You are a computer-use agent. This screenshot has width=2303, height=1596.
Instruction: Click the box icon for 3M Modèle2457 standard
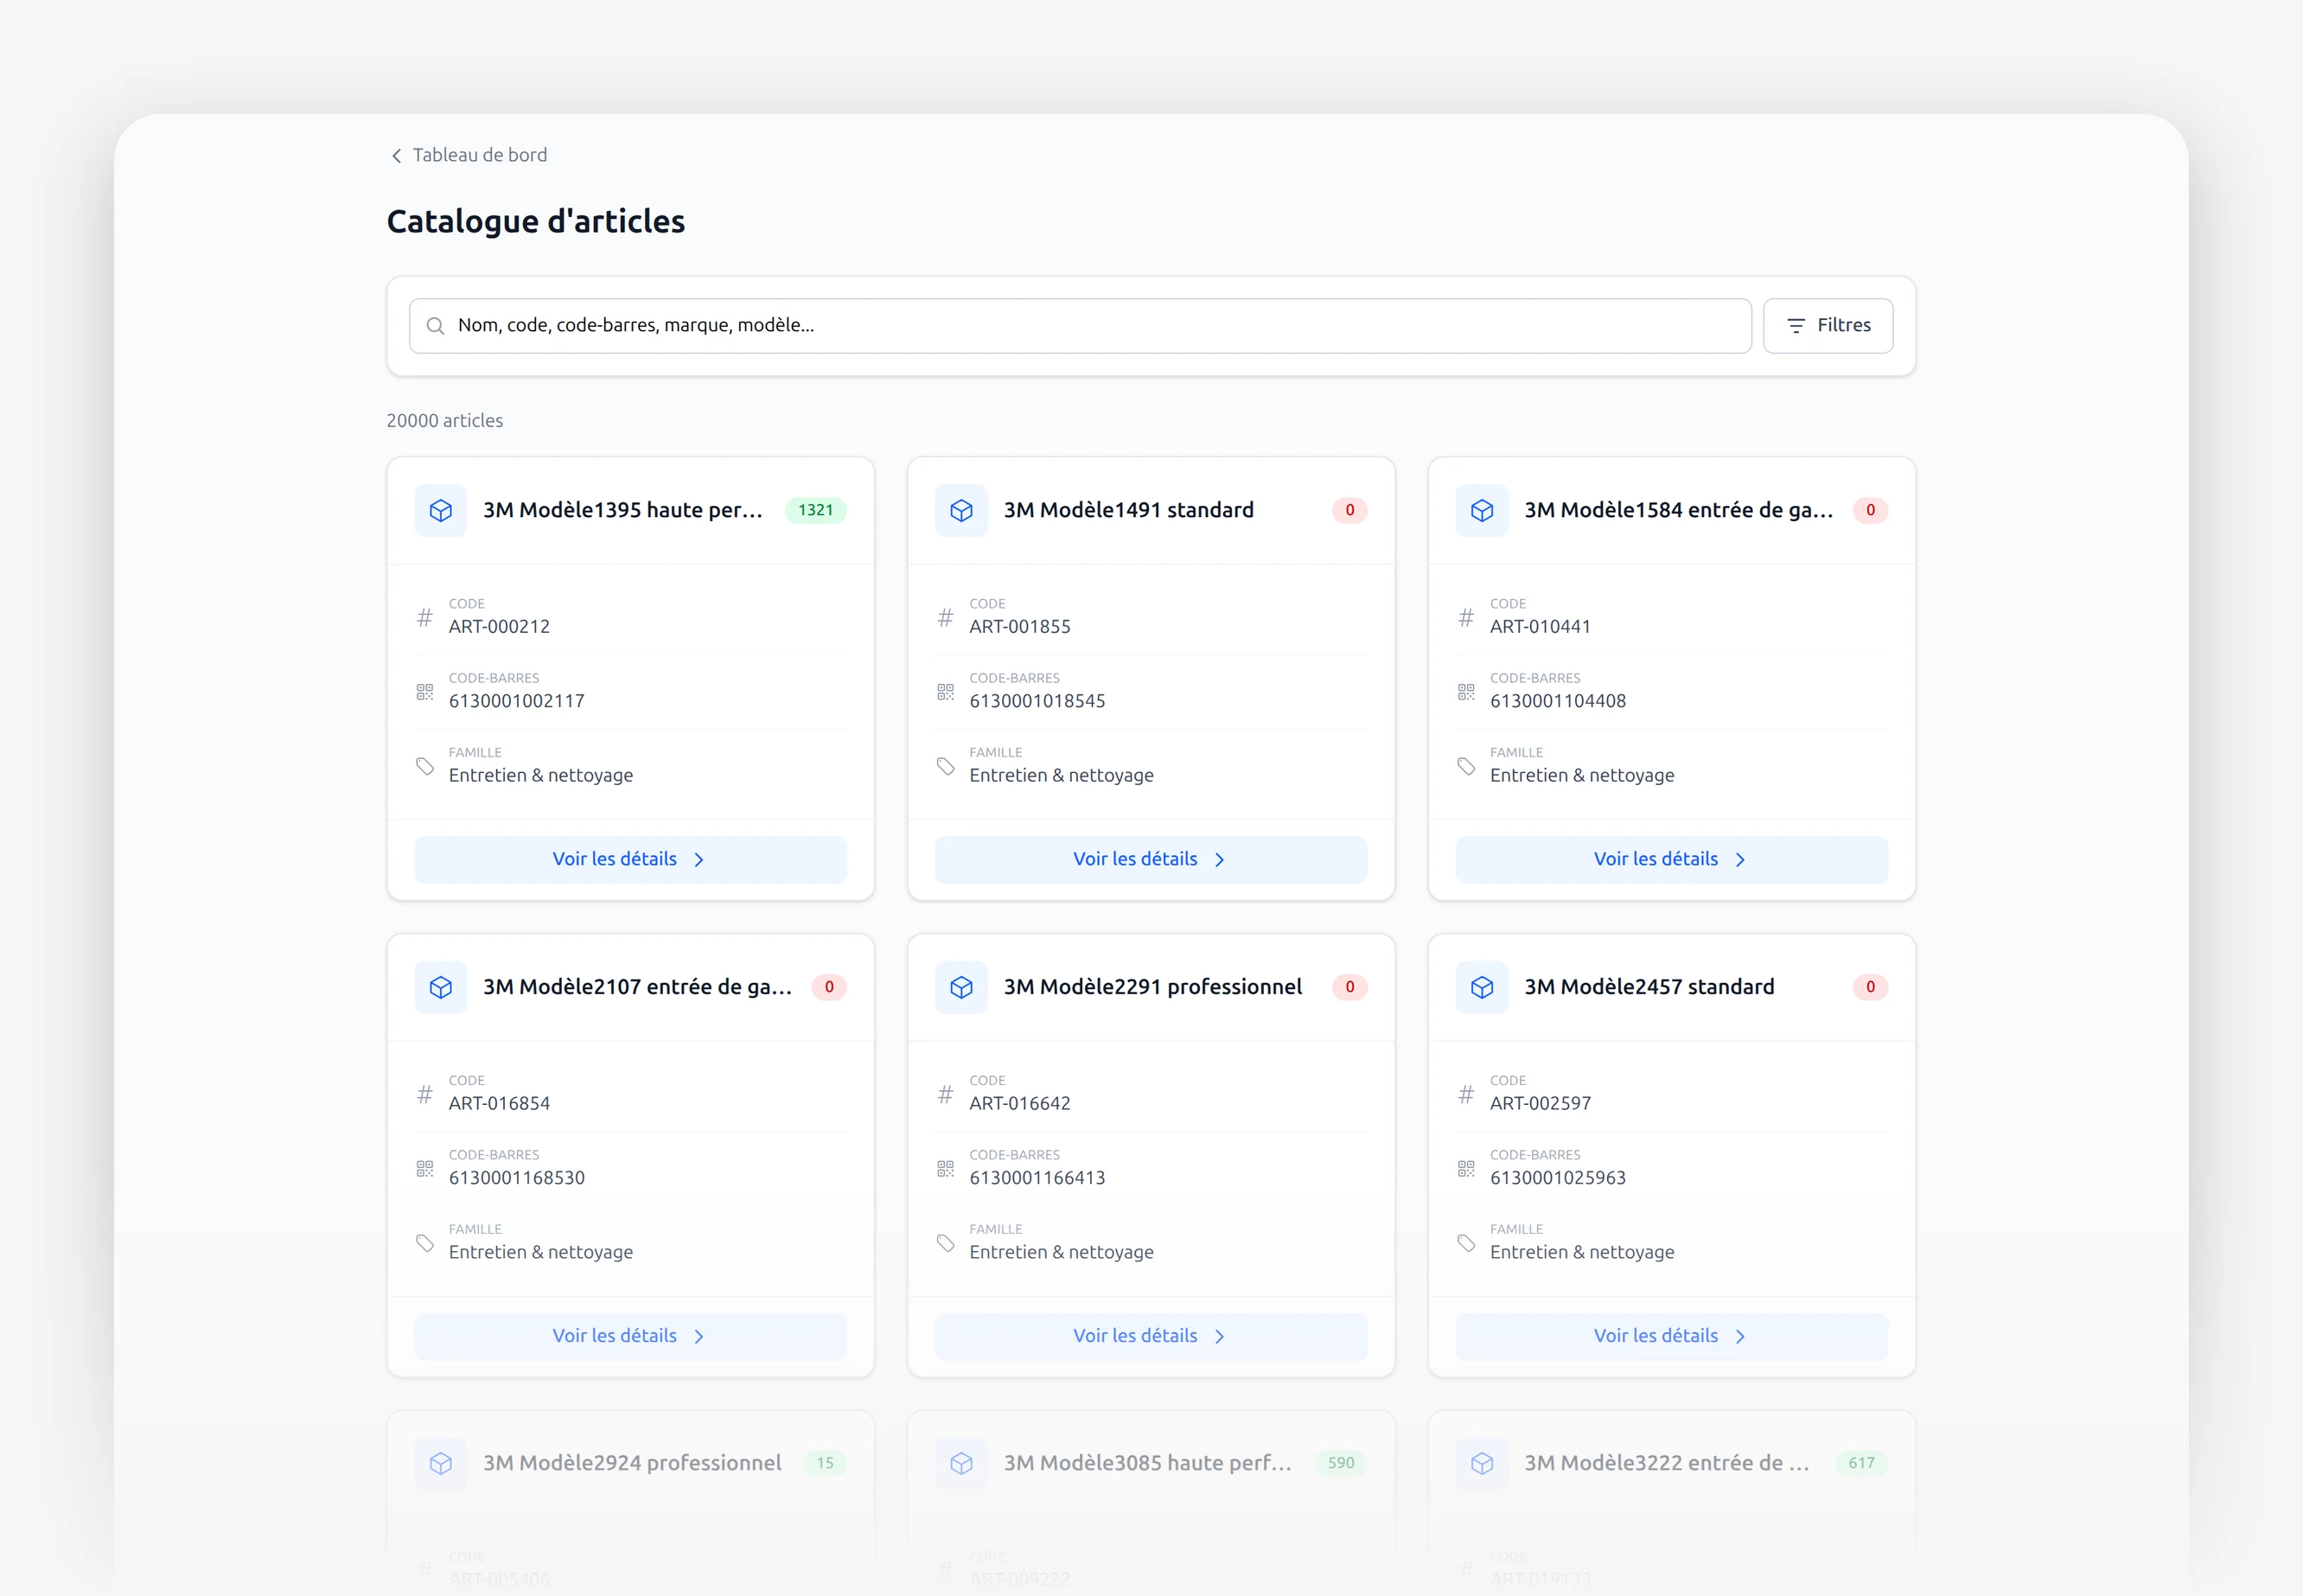pos(1482,988)
